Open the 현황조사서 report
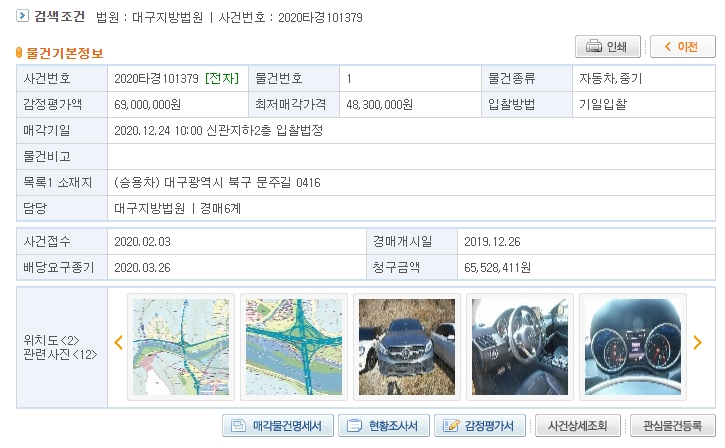Viewport: 725px width, 448px height. tap(384, 425)
